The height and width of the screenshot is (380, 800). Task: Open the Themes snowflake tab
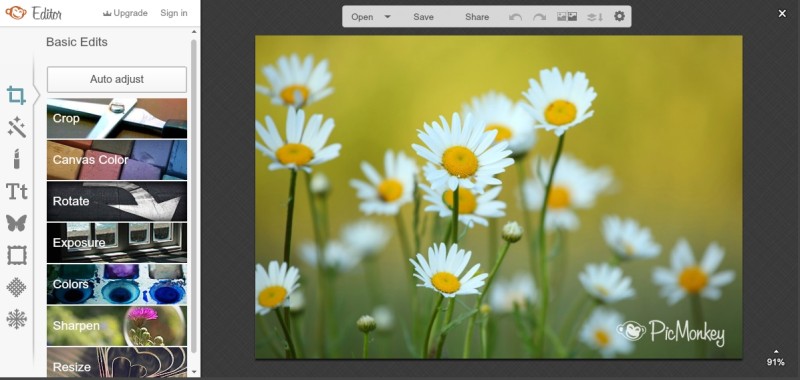16,319
